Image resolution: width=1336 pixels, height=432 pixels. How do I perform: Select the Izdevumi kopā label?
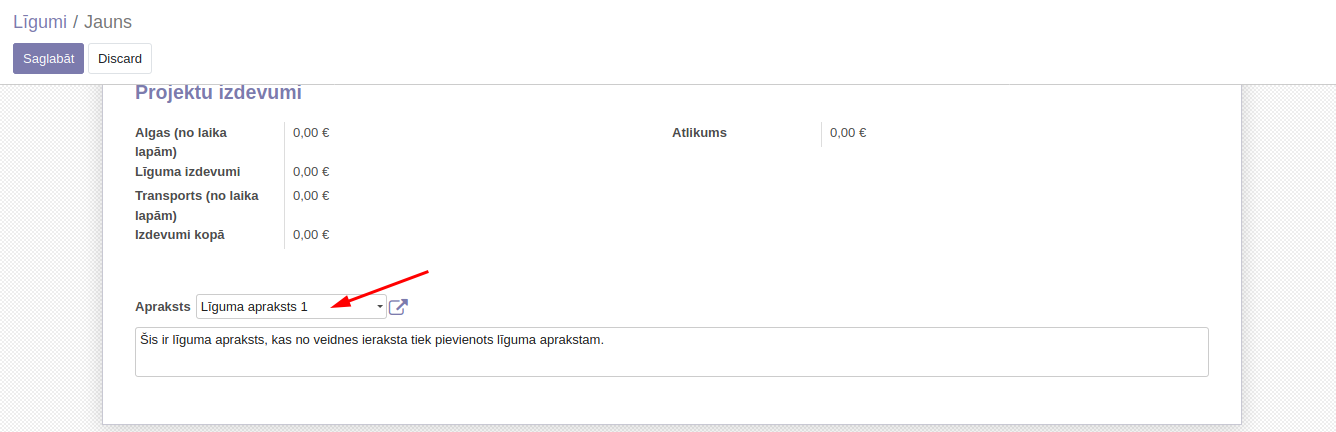coord(180,235)
